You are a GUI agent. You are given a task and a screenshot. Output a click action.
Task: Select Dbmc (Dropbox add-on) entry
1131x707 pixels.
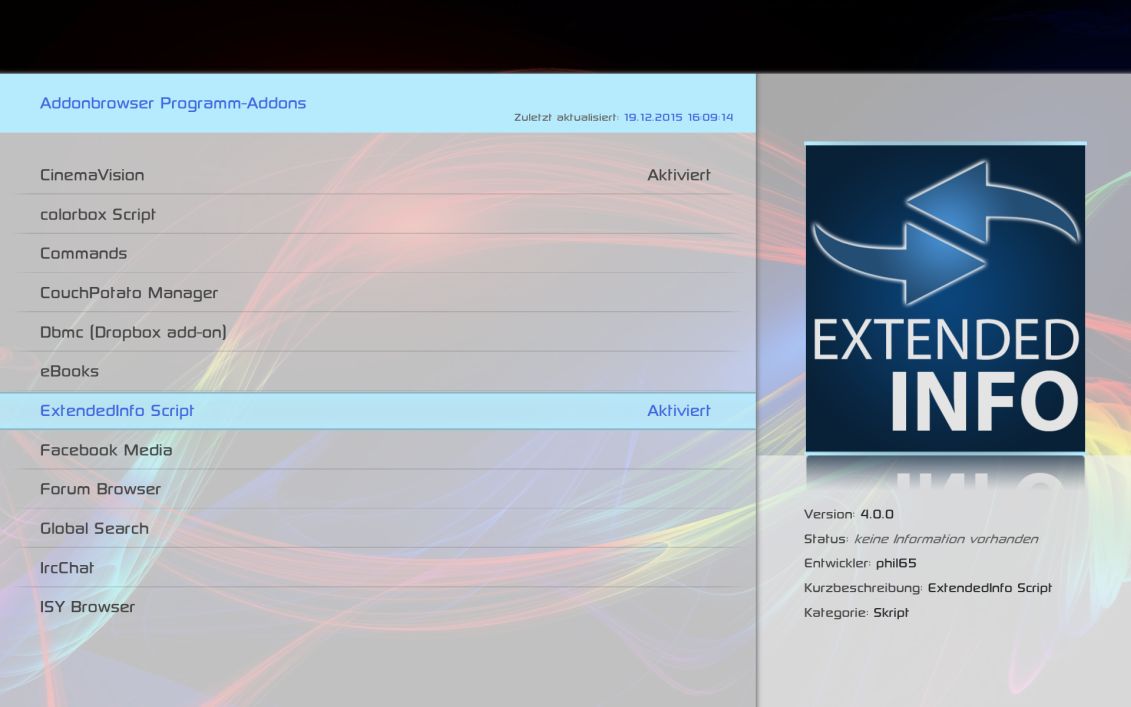click(x=377, y=332)
